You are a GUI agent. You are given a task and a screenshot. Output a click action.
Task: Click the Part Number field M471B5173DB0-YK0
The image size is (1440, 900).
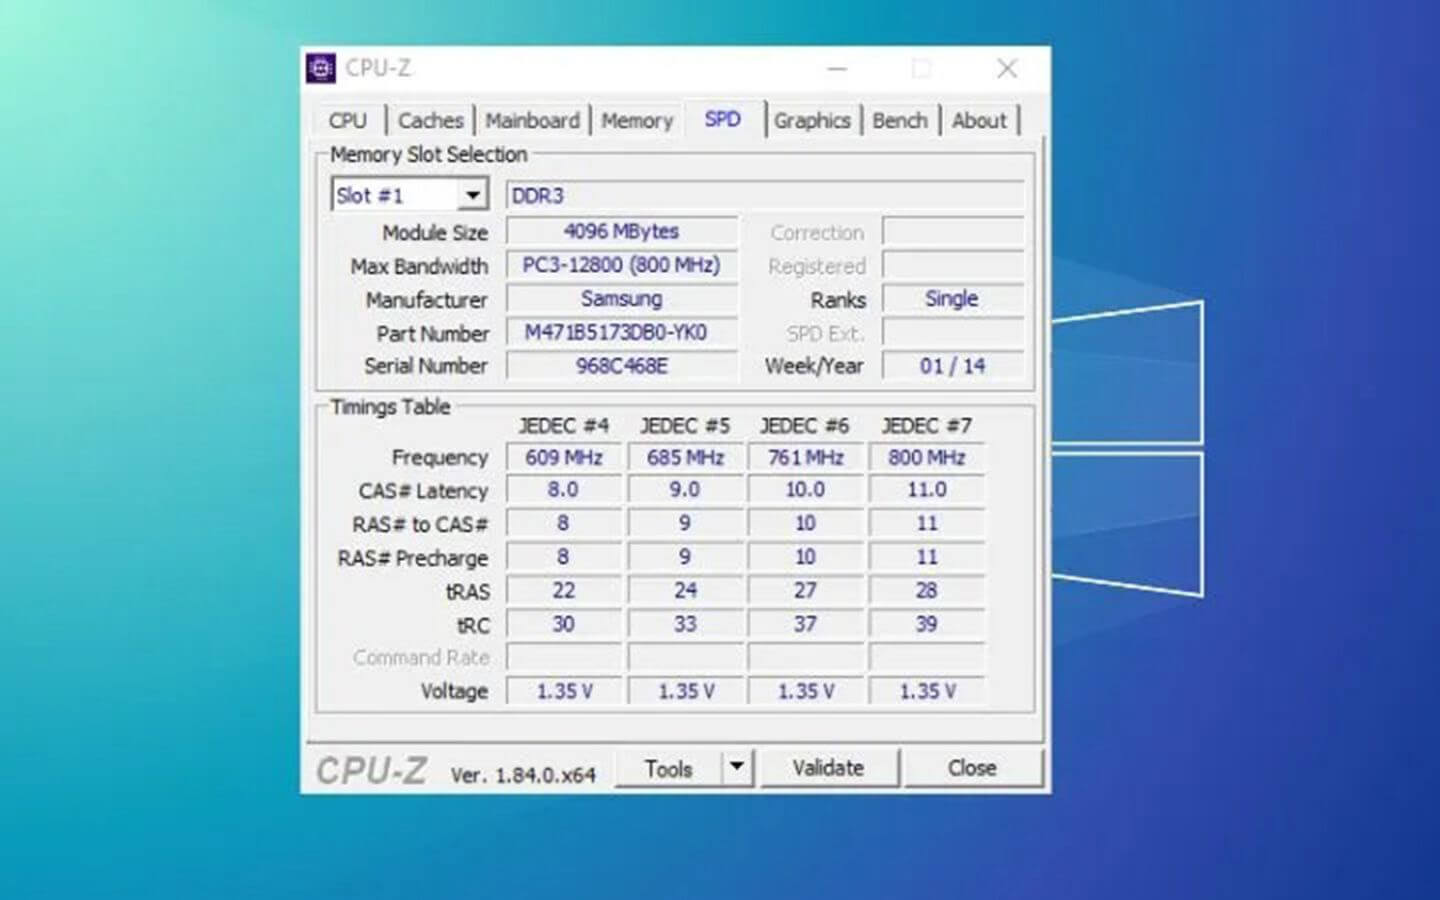coord(621,333)
